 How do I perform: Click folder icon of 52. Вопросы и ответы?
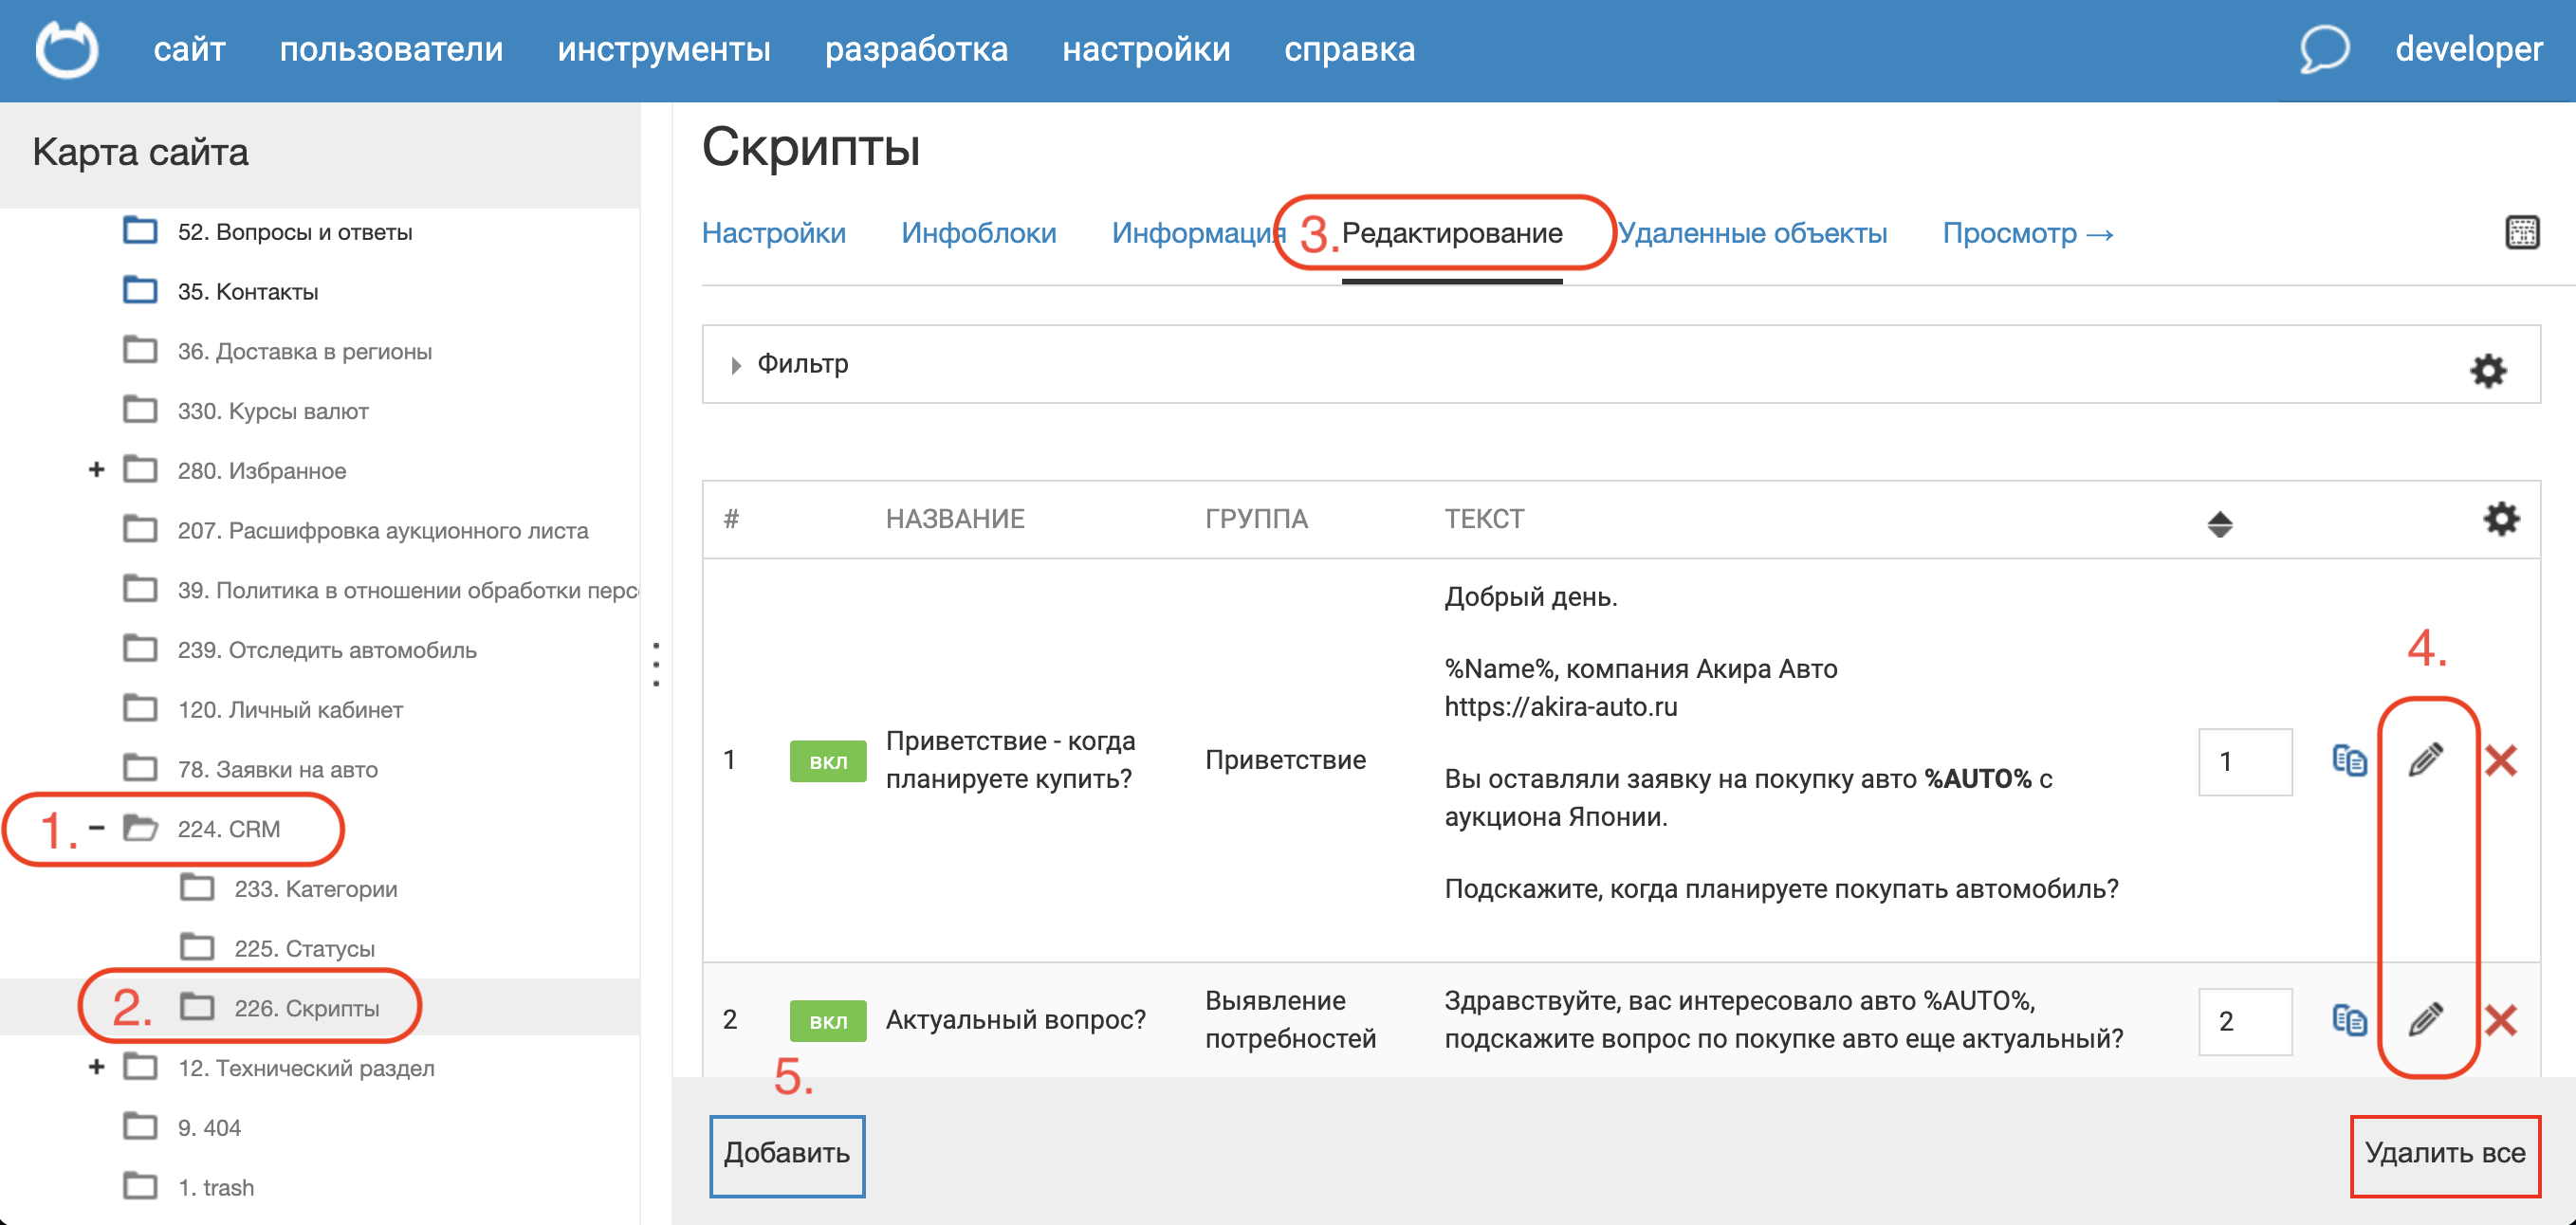click(140, 230)
